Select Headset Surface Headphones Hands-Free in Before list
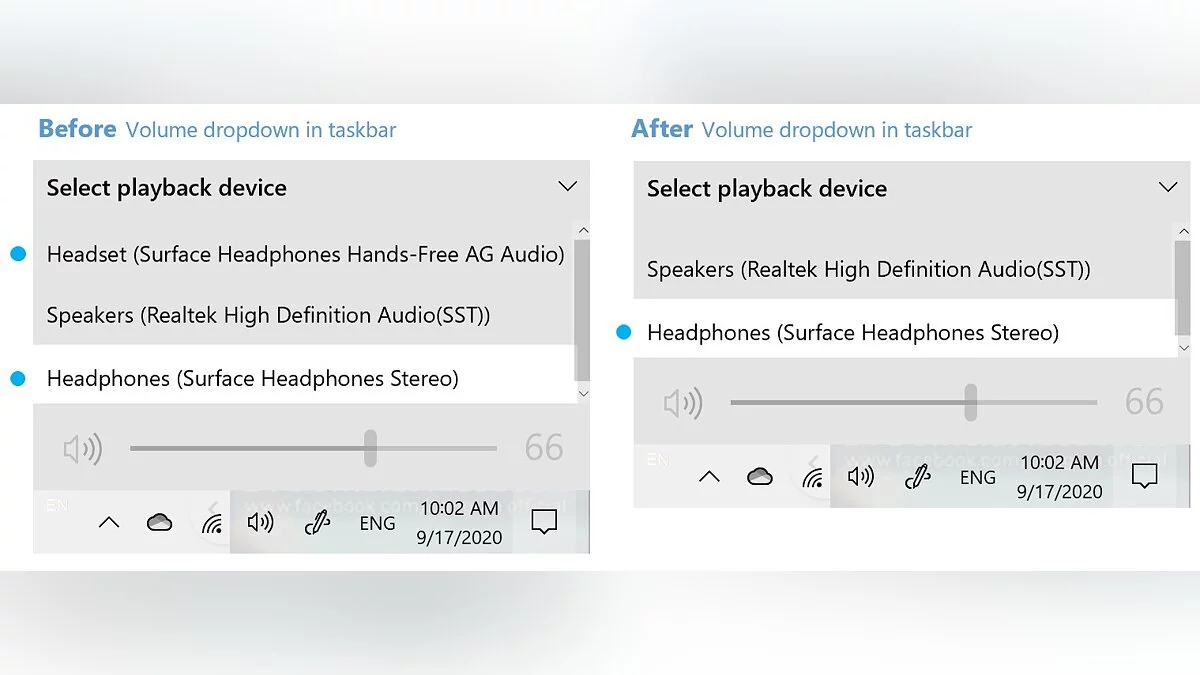The height and width of the screenshot is (675, 1200). 305,254
